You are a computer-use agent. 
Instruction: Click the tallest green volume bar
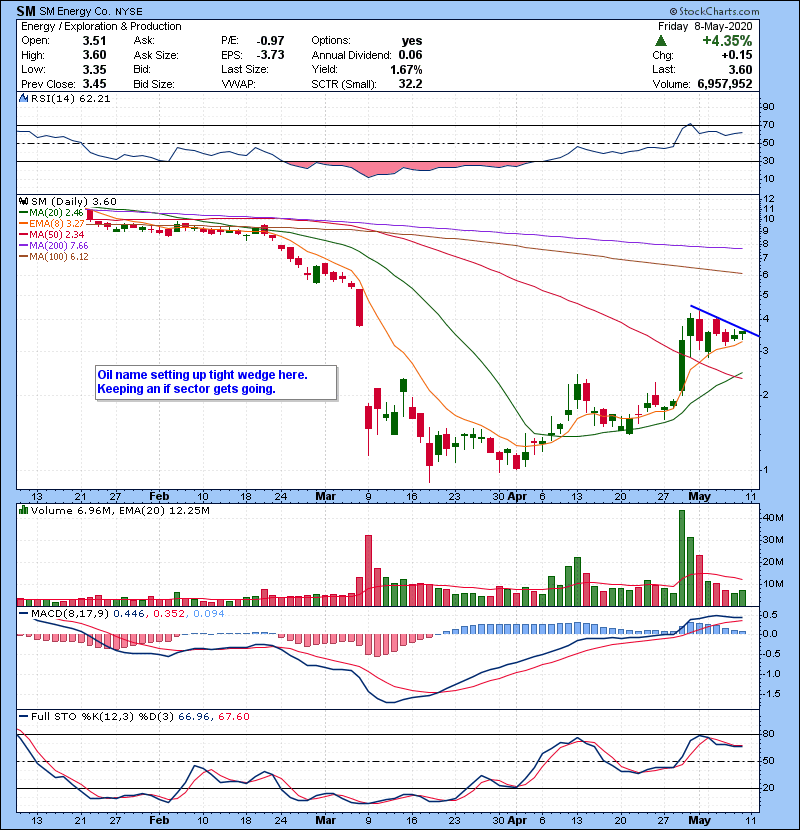tap(682, 558)
